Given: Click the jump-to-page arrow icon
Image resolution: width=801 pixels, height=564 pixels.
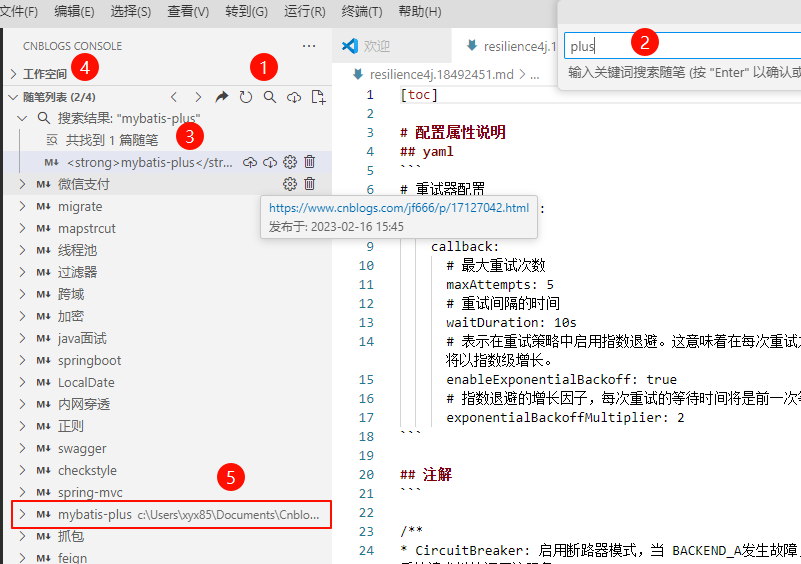Looking at the screenshot, I should (x=222, y=97).
